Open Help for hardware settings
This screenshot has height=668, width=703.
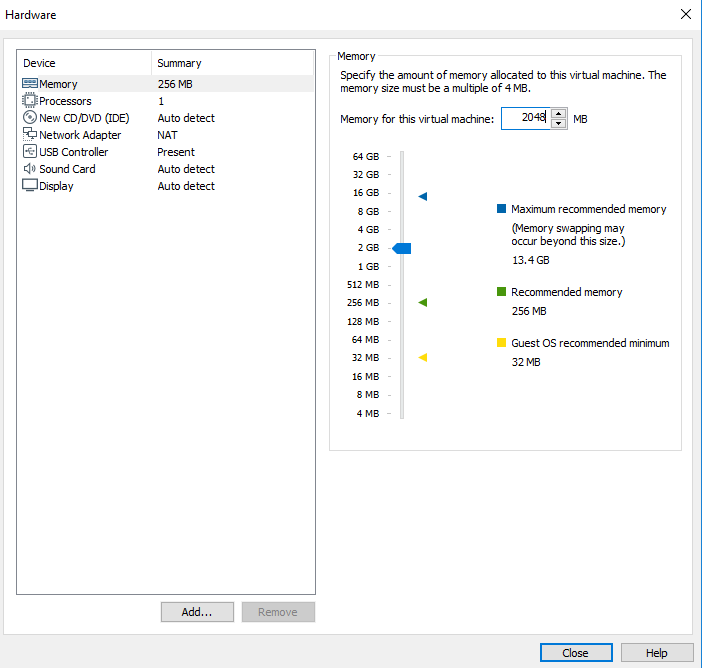coord(657,653)
